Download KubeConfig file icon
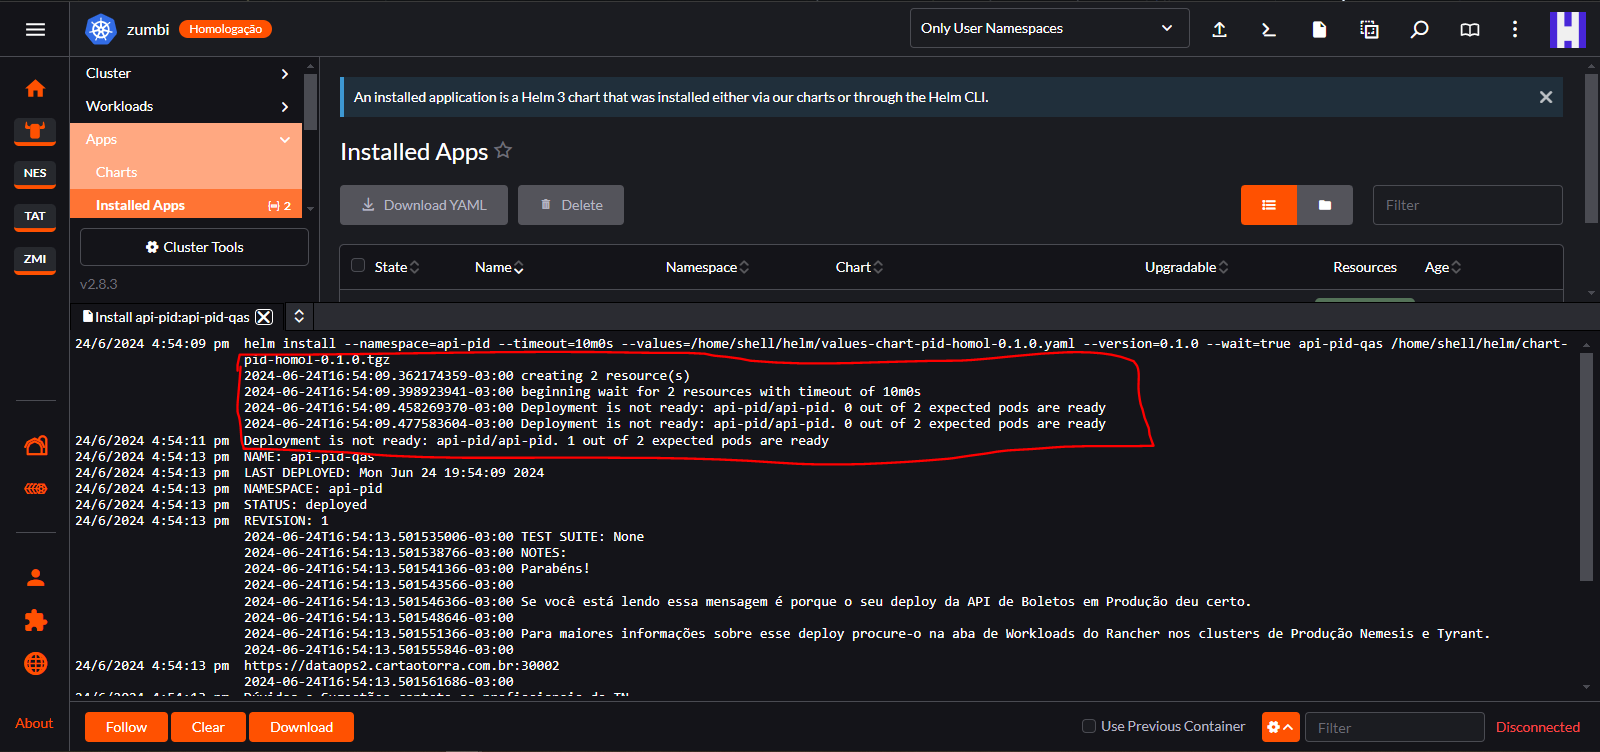This screenshot has height=752, width=1600. [1319, 29]
